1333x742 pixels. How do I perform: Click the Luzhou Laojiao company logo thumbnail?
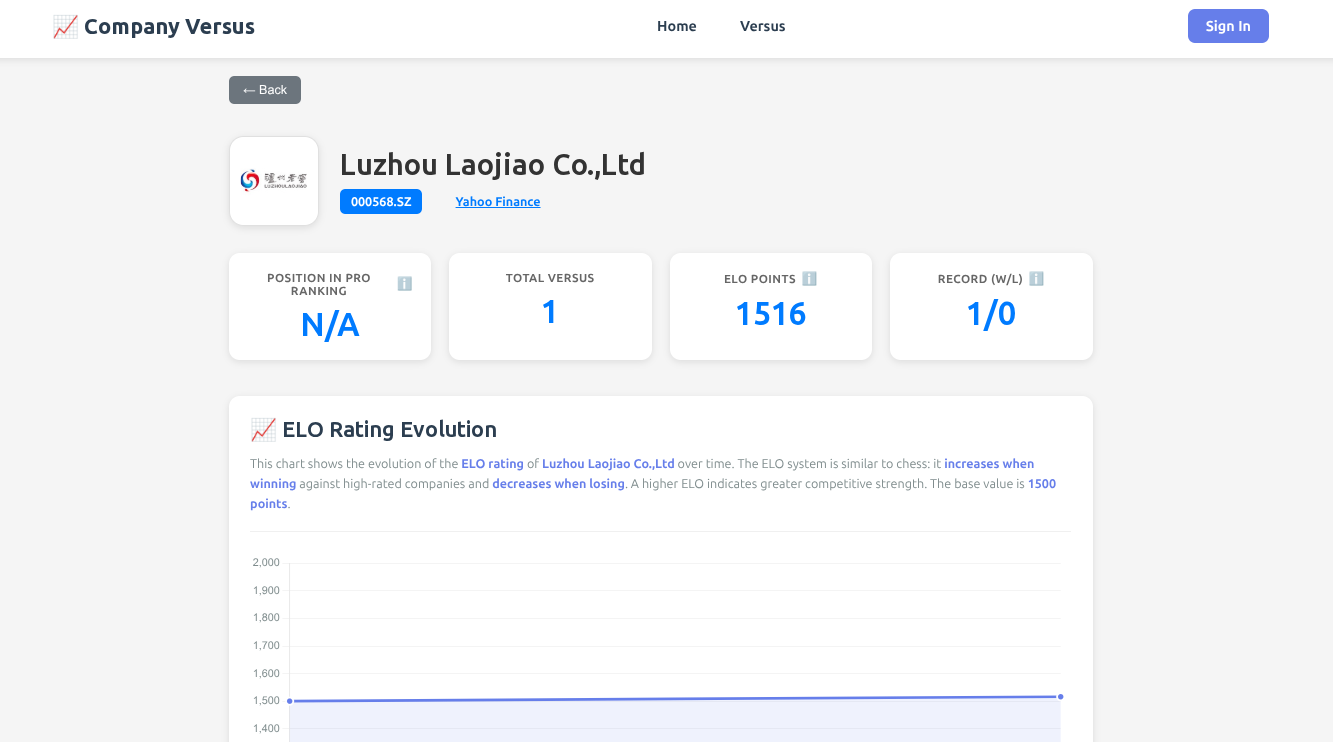click(x=274, y=181)
